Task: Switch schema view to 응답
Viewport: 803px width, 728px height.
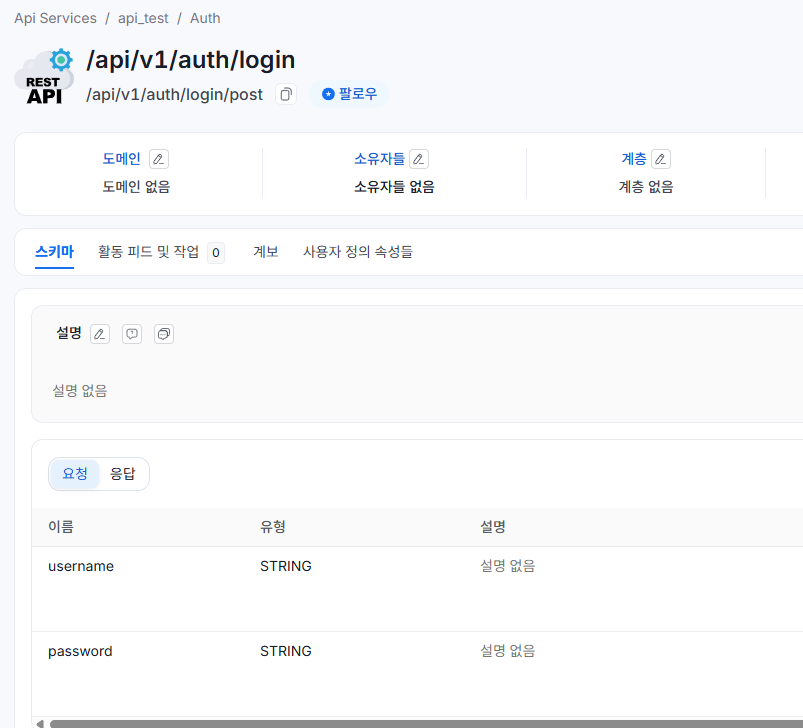Action: [x=122, y=474]
